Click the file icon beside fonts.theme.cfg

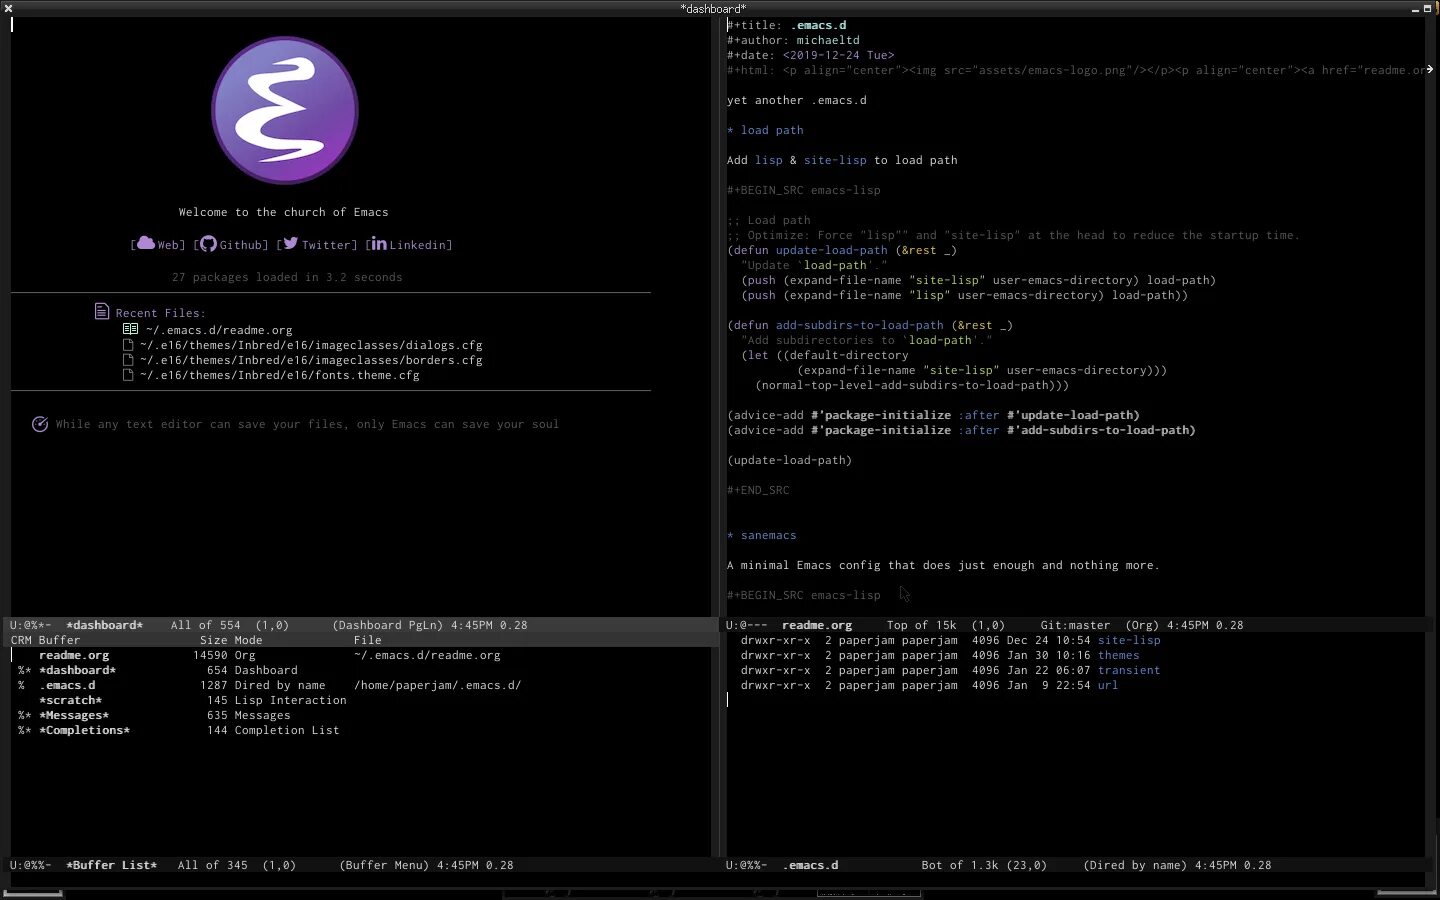[x=128, y=375]
